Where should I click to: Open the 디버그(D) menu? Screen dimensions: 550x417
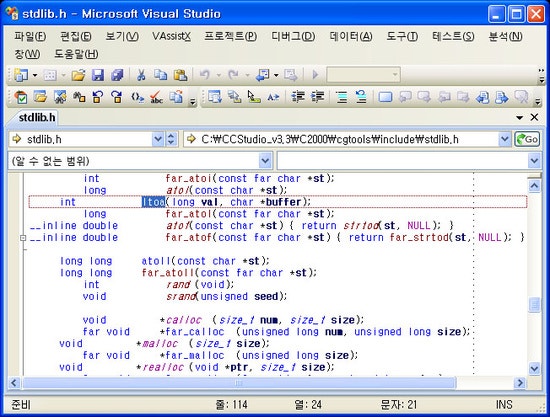tap(293, 36)
